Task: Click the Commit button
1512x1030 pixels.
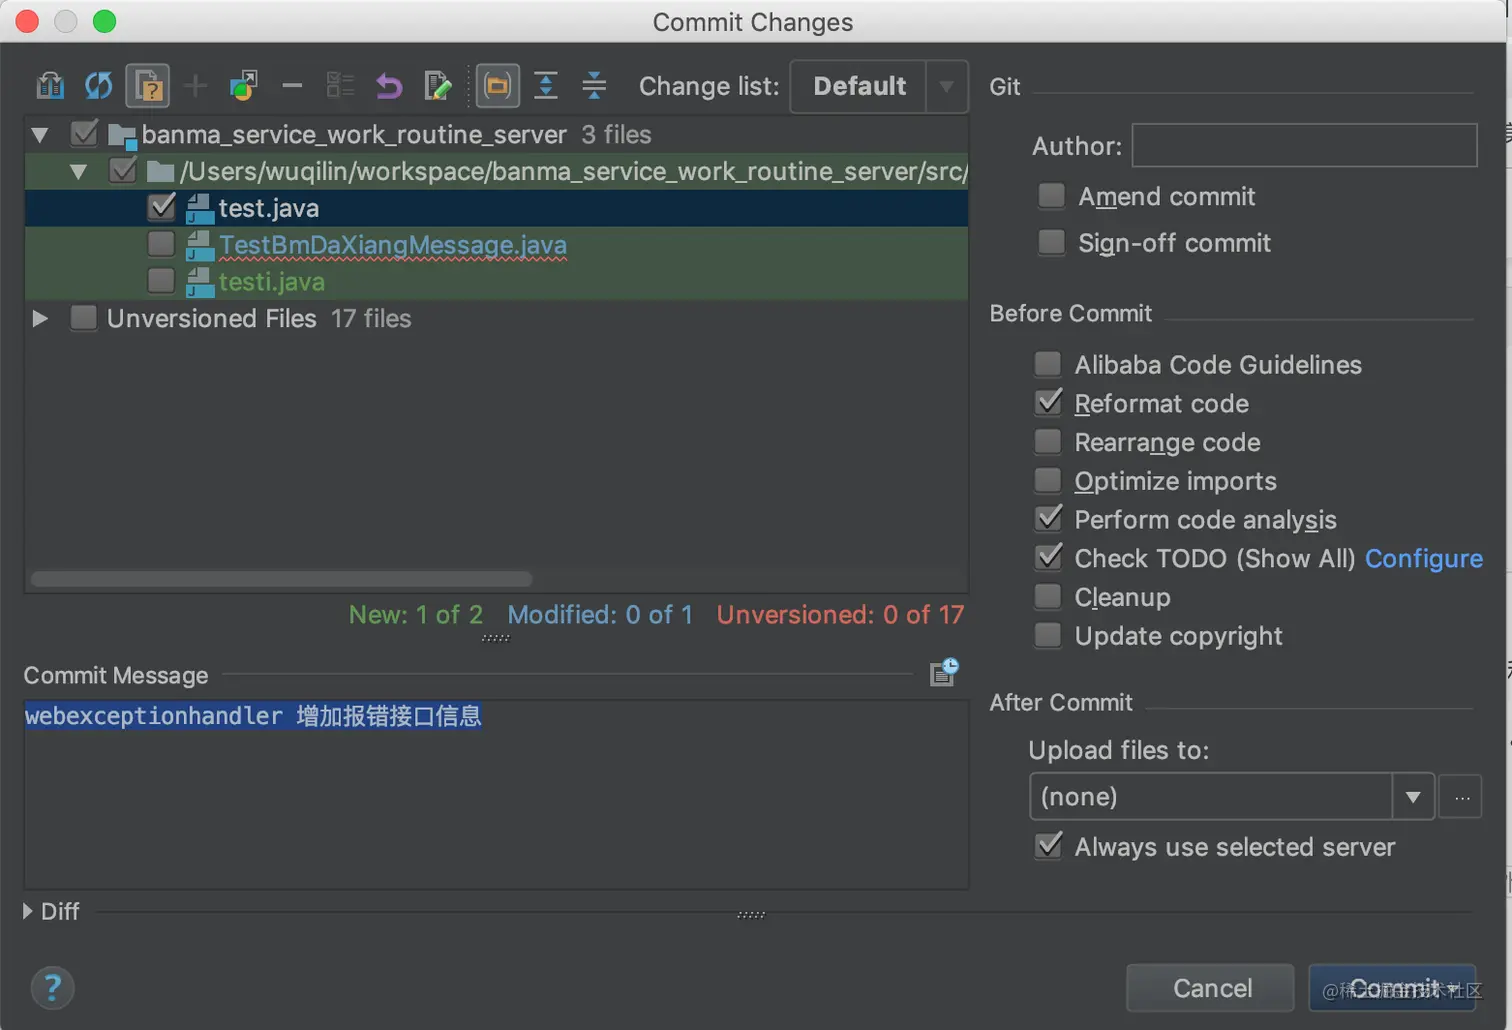Action: click(x=1393, y=988)
